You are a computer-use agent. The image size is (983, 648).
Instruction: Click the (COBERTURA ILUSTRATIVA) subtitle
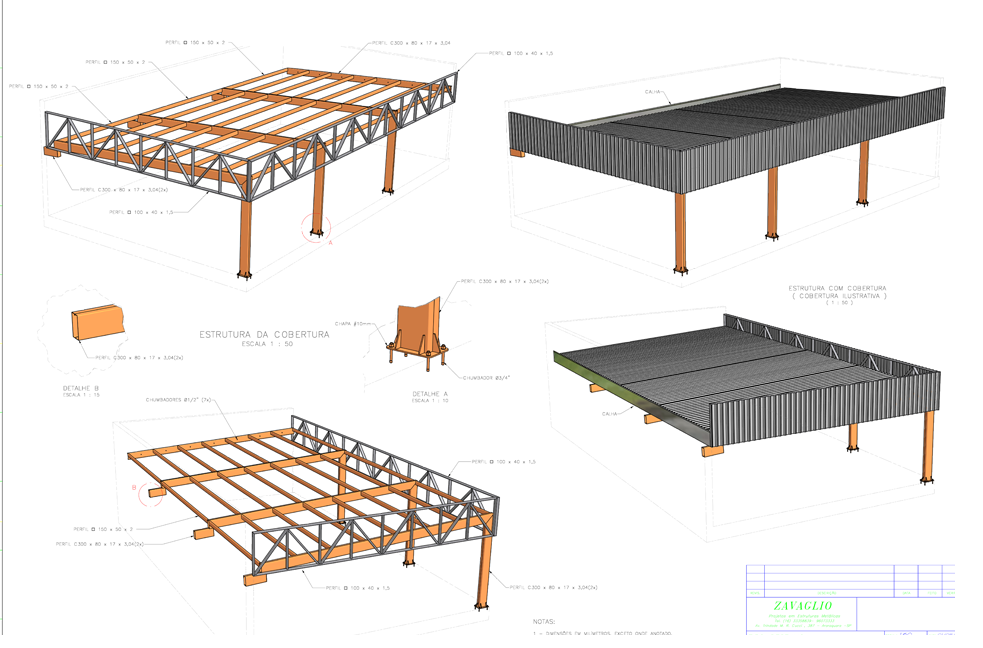(838, 297)
